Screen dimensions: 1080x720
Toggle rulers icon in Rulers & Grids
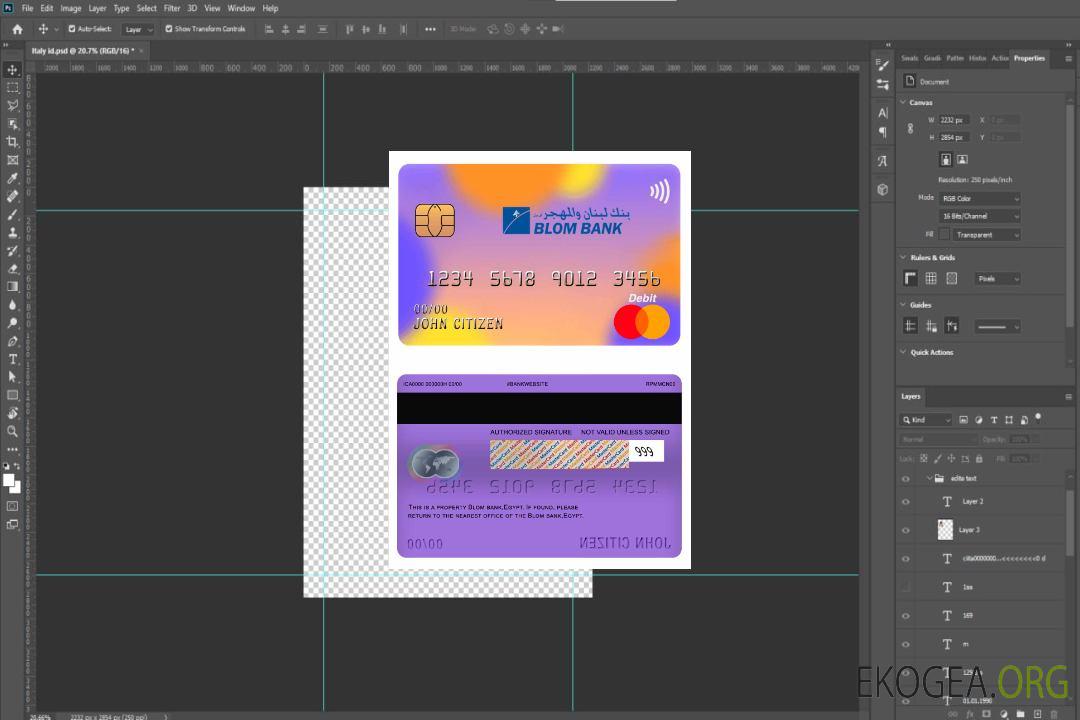[910, 278]
